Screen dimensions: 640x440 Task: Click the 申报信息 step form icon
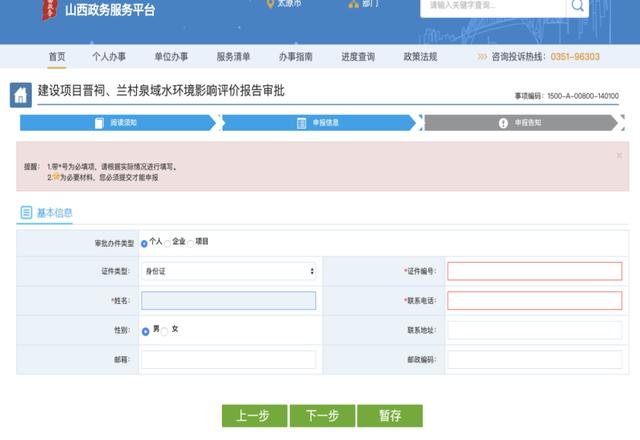tap(301, 123)
